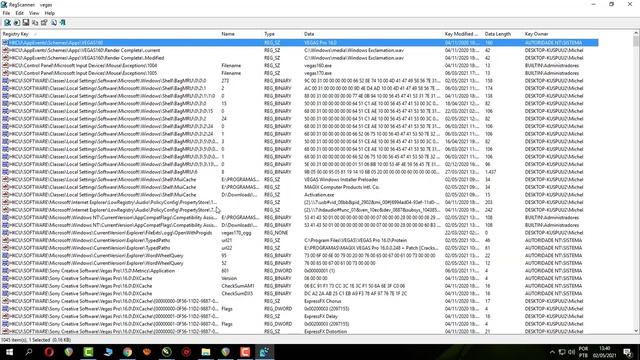
Task: Click the REG_NONE type cell
Action: [x=276, y=233]
